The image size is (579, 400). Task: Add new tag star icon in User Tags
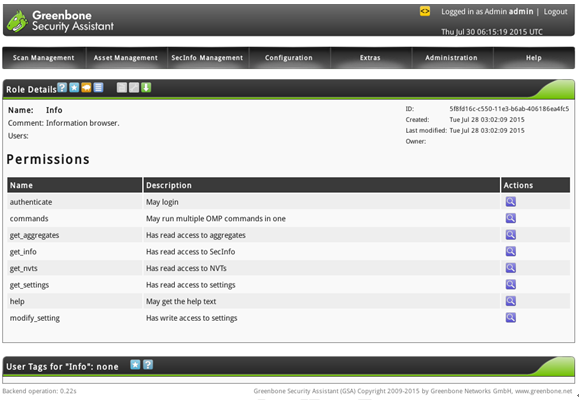point(135,365)
